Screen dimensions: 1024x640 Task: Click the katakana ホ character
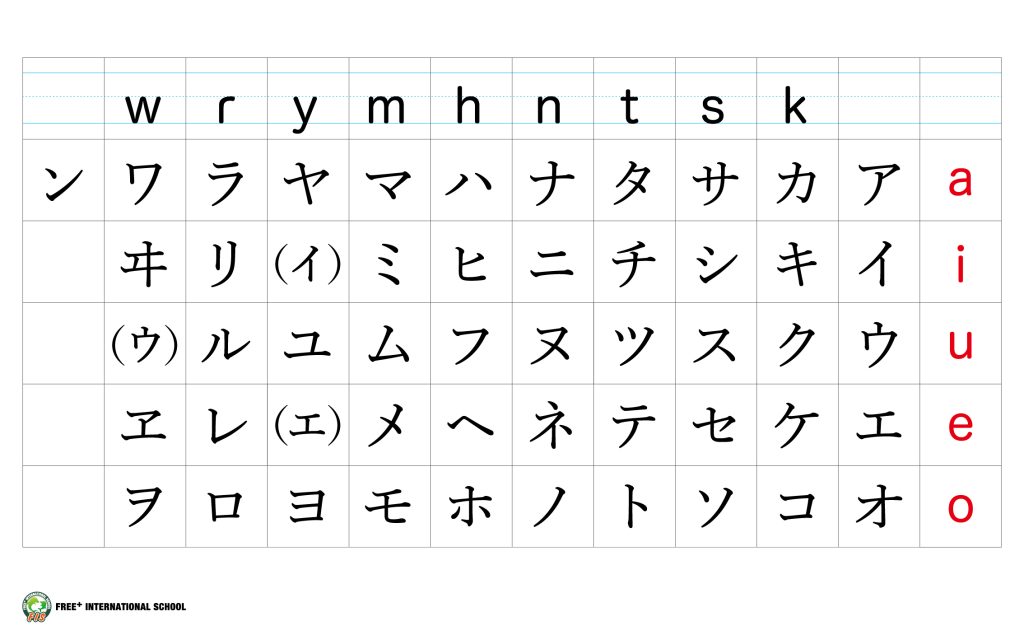(x=471, y=508)
